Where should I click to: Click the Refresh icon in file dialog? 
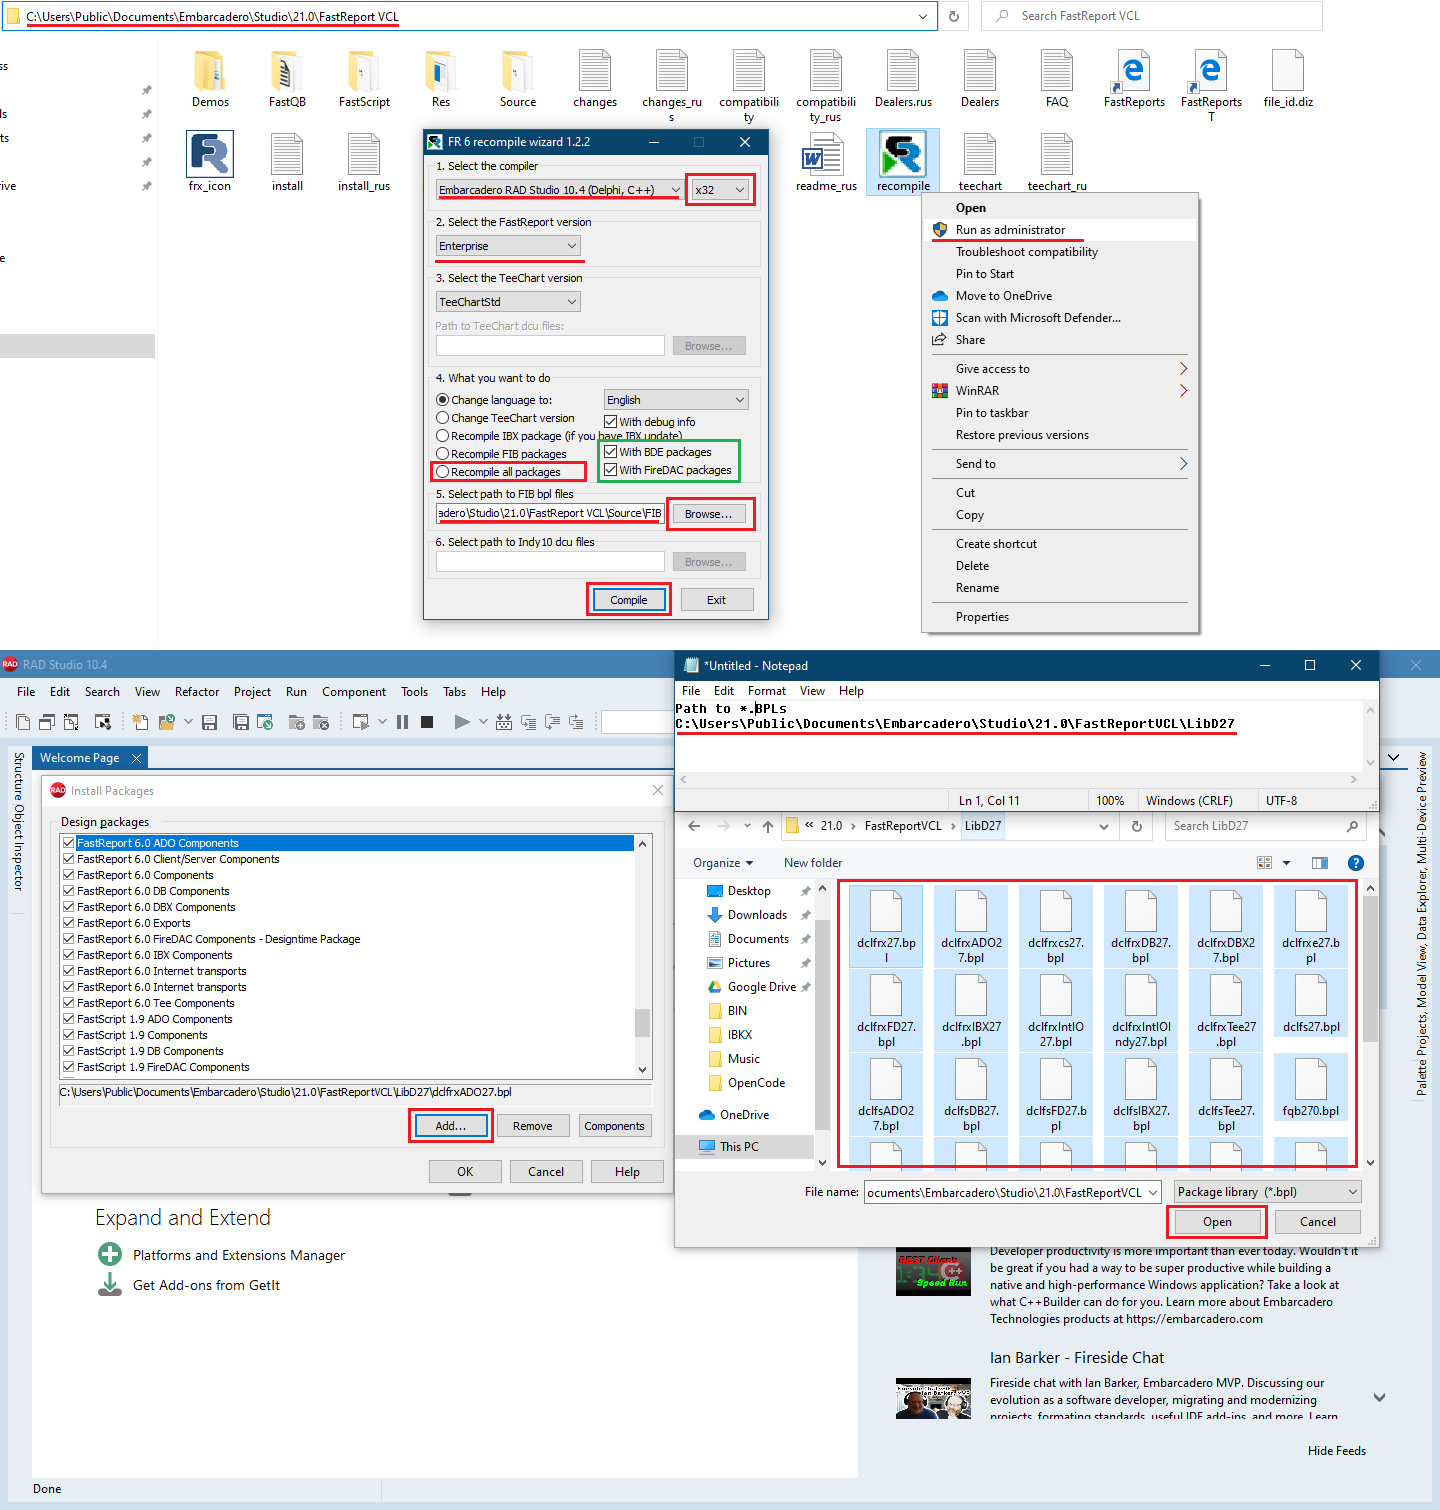[1136, 826]
